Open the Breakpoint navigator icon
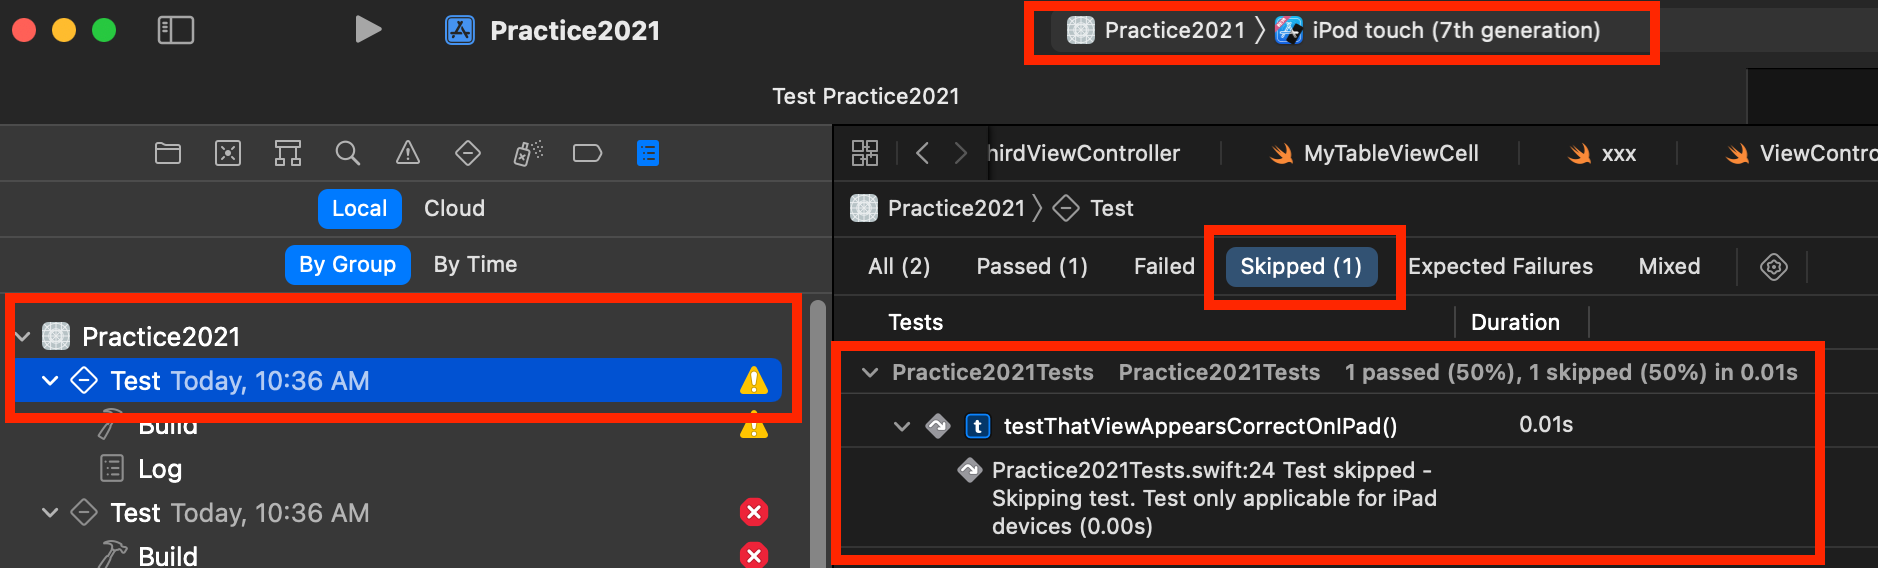The image size is (1878, 568). coord(587,153)
